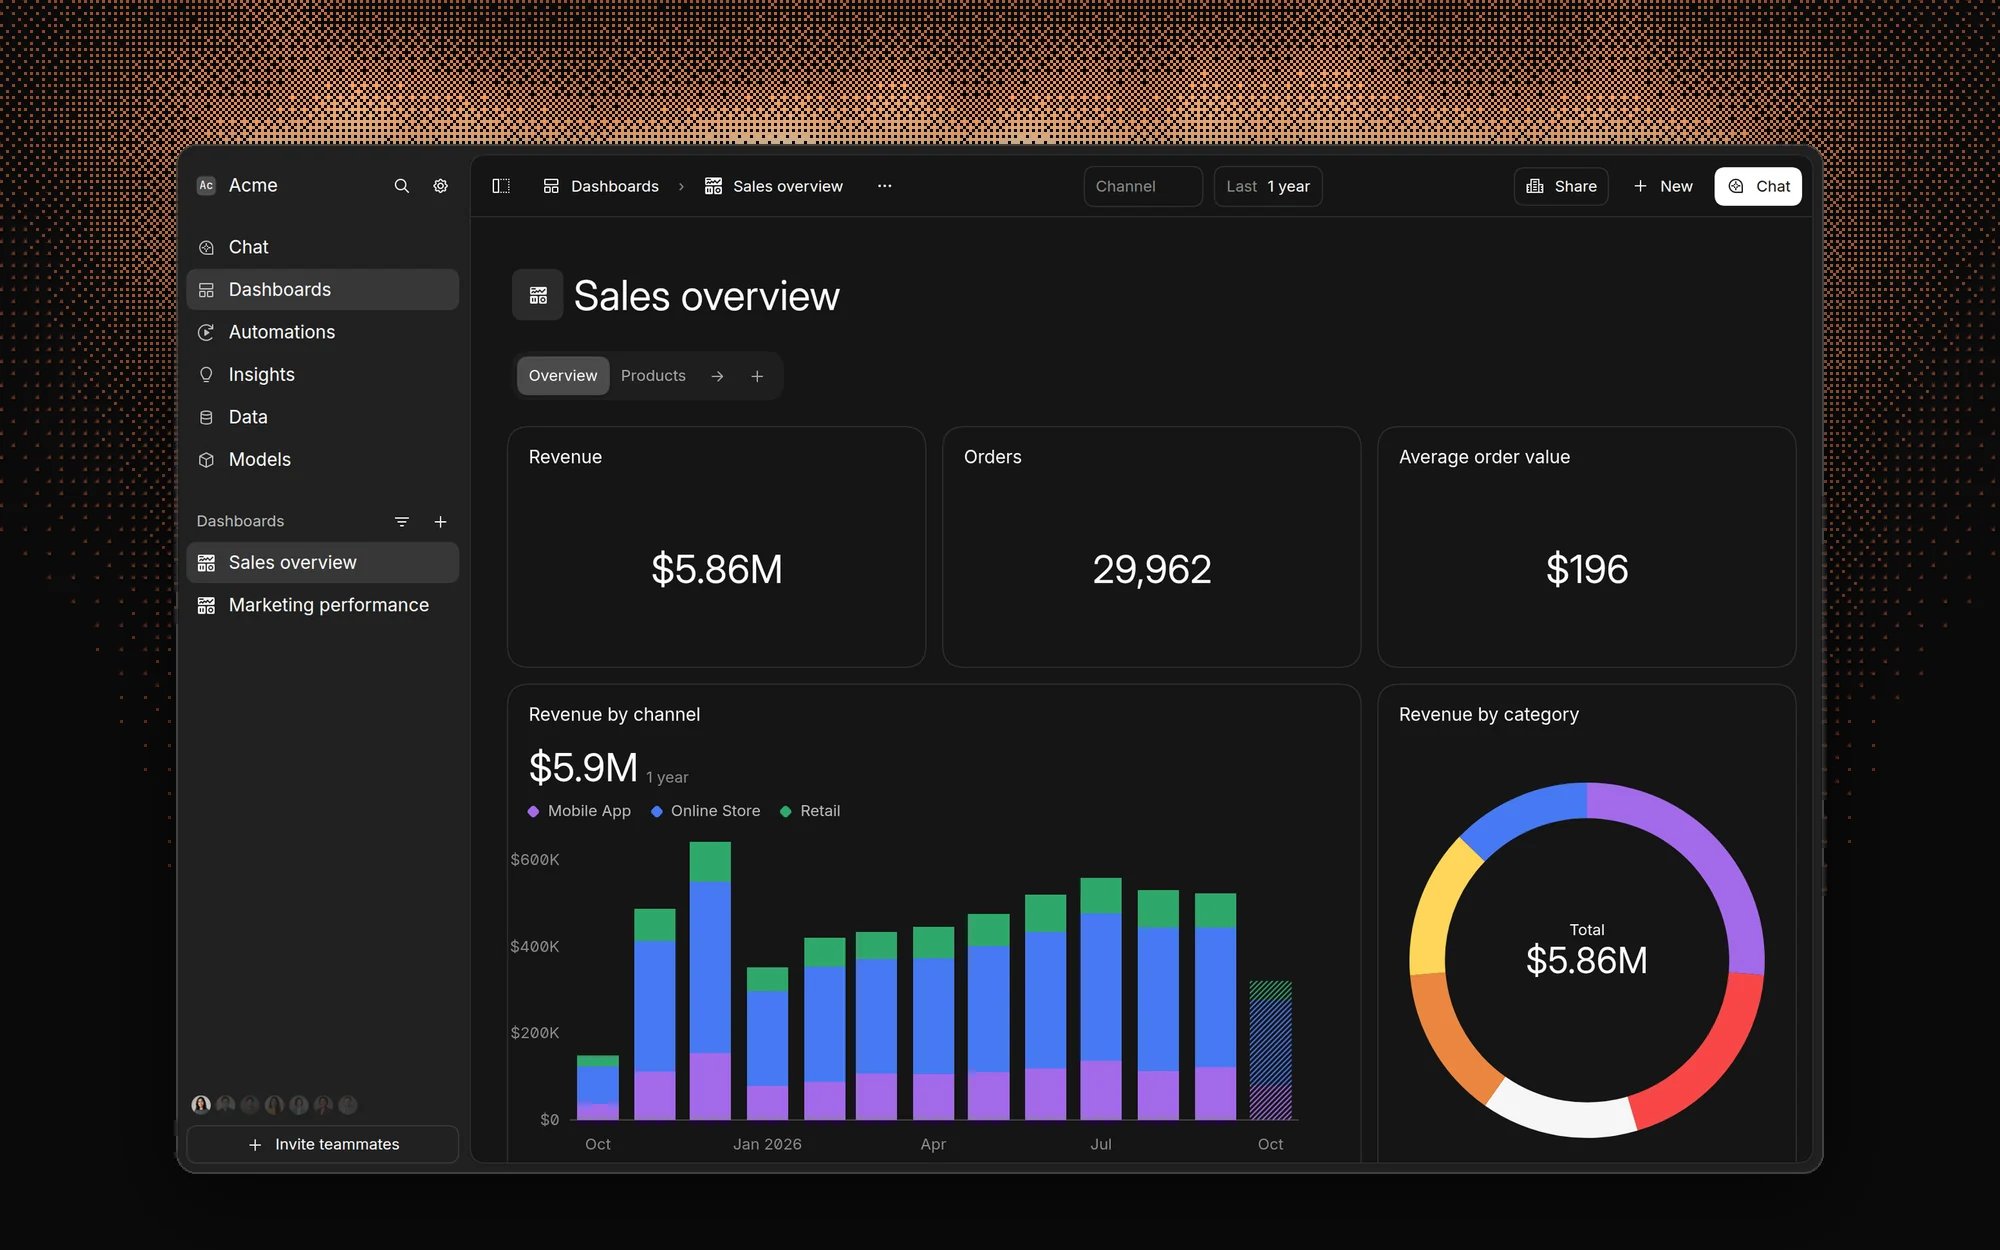Click the Share button
The height and width of the screenshot is (1250, 2000).
click(x=1561, y=186)
